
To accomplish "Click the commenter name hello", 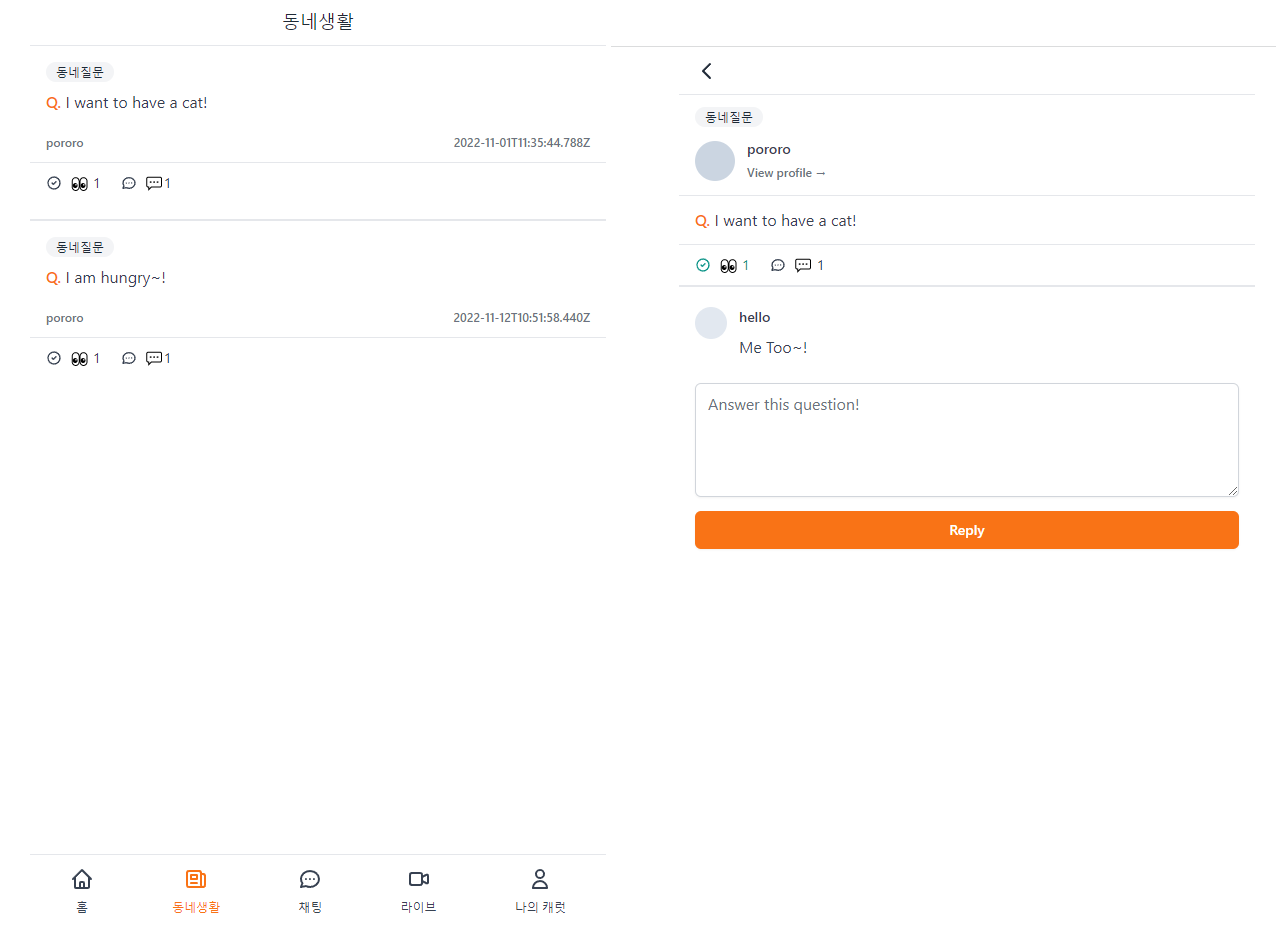I will point(755,317).
